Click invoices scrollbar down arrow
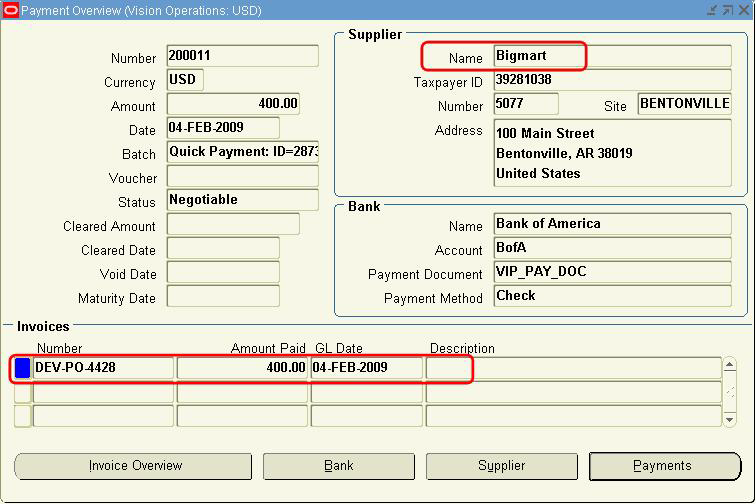Viewport: 756px width, 504px height. (729, 420)
